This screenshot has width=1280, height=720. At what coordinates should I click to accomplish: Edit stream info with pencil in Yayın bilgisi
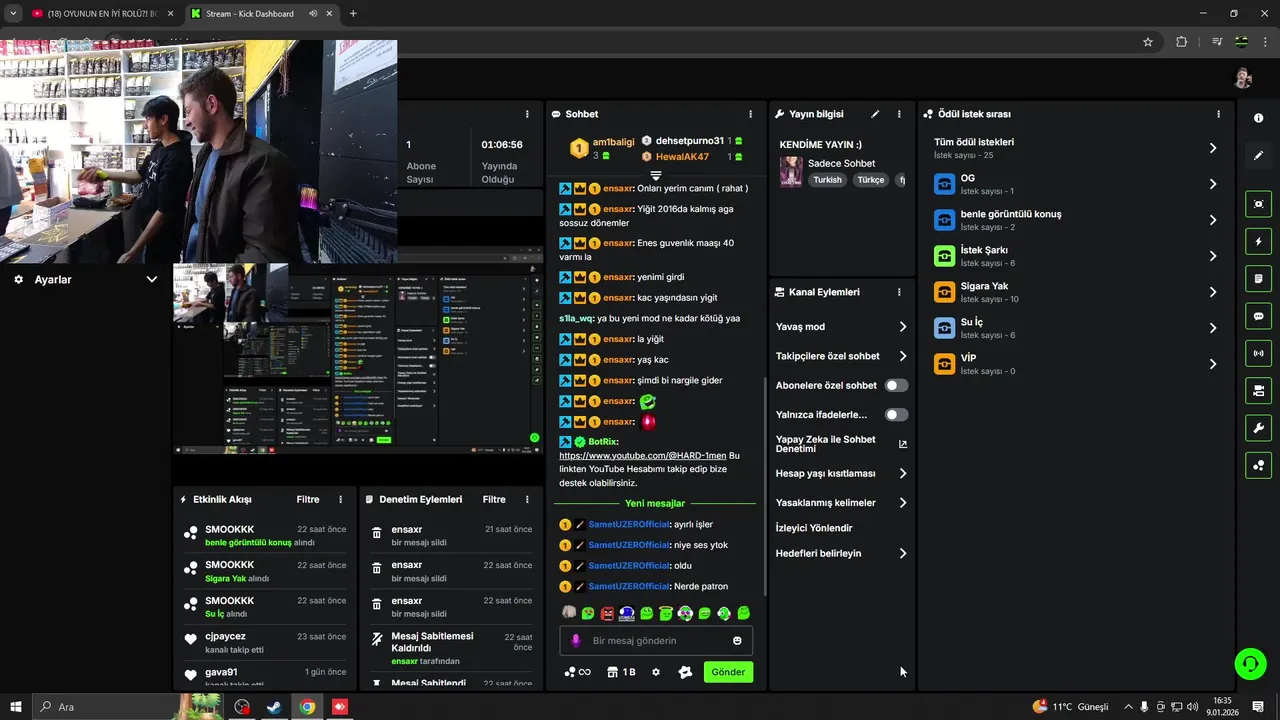[x=875, y=114]
